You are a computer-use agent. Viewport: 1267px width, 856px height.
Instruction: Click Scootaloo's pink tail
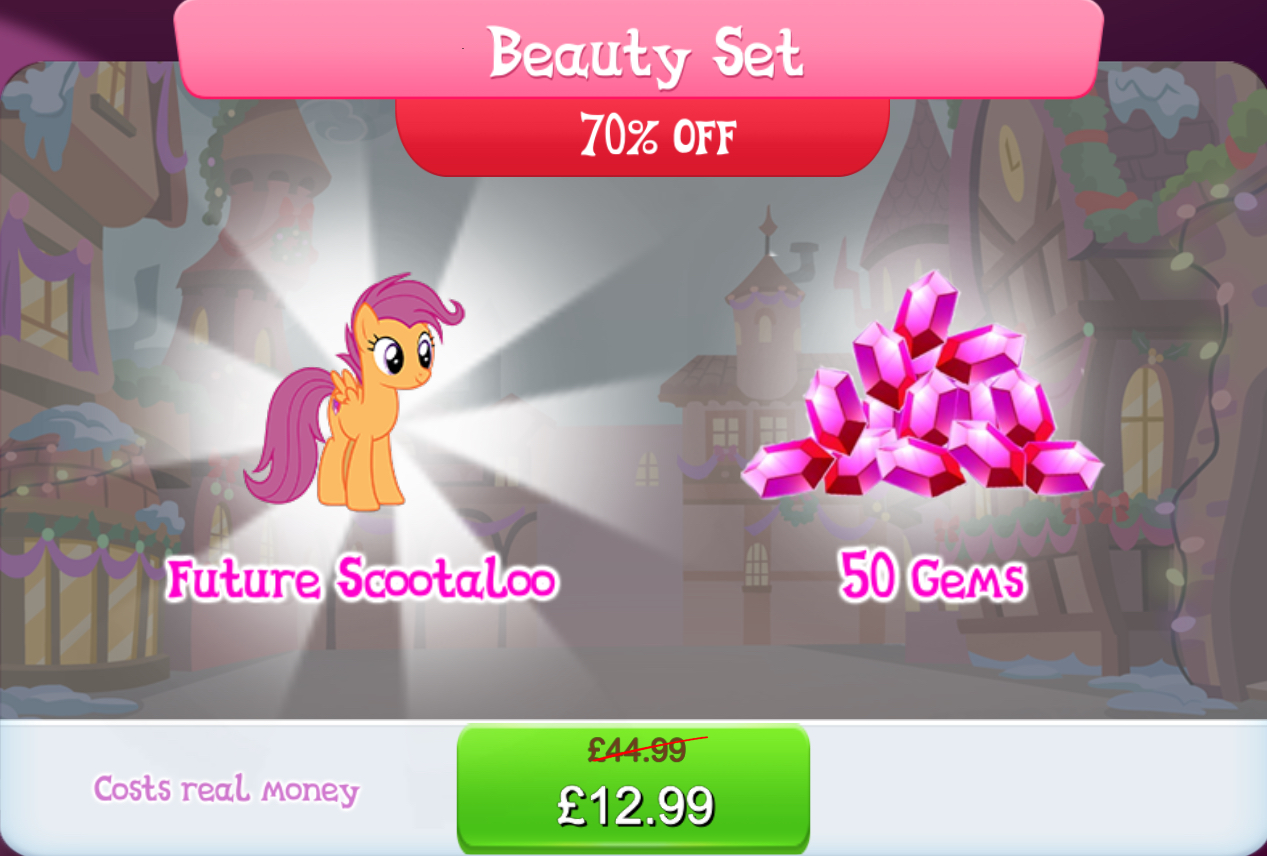tap(285, 435)
